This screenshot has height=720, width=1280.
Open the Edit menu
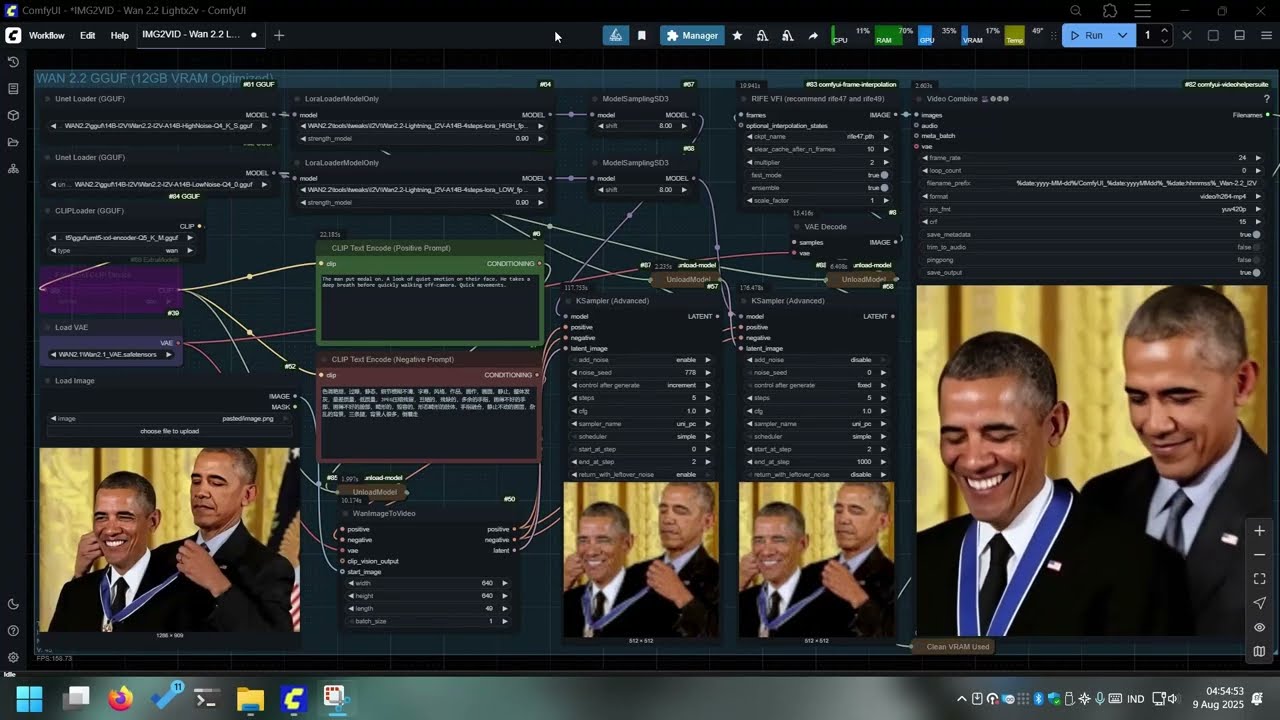88,35
